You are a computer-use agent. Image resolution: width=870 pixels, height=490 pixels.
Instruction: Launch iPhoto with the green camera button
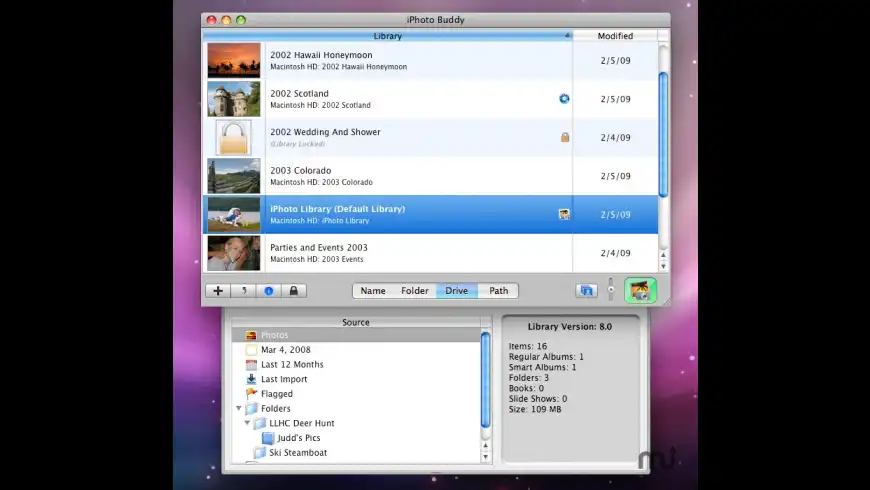640,290
